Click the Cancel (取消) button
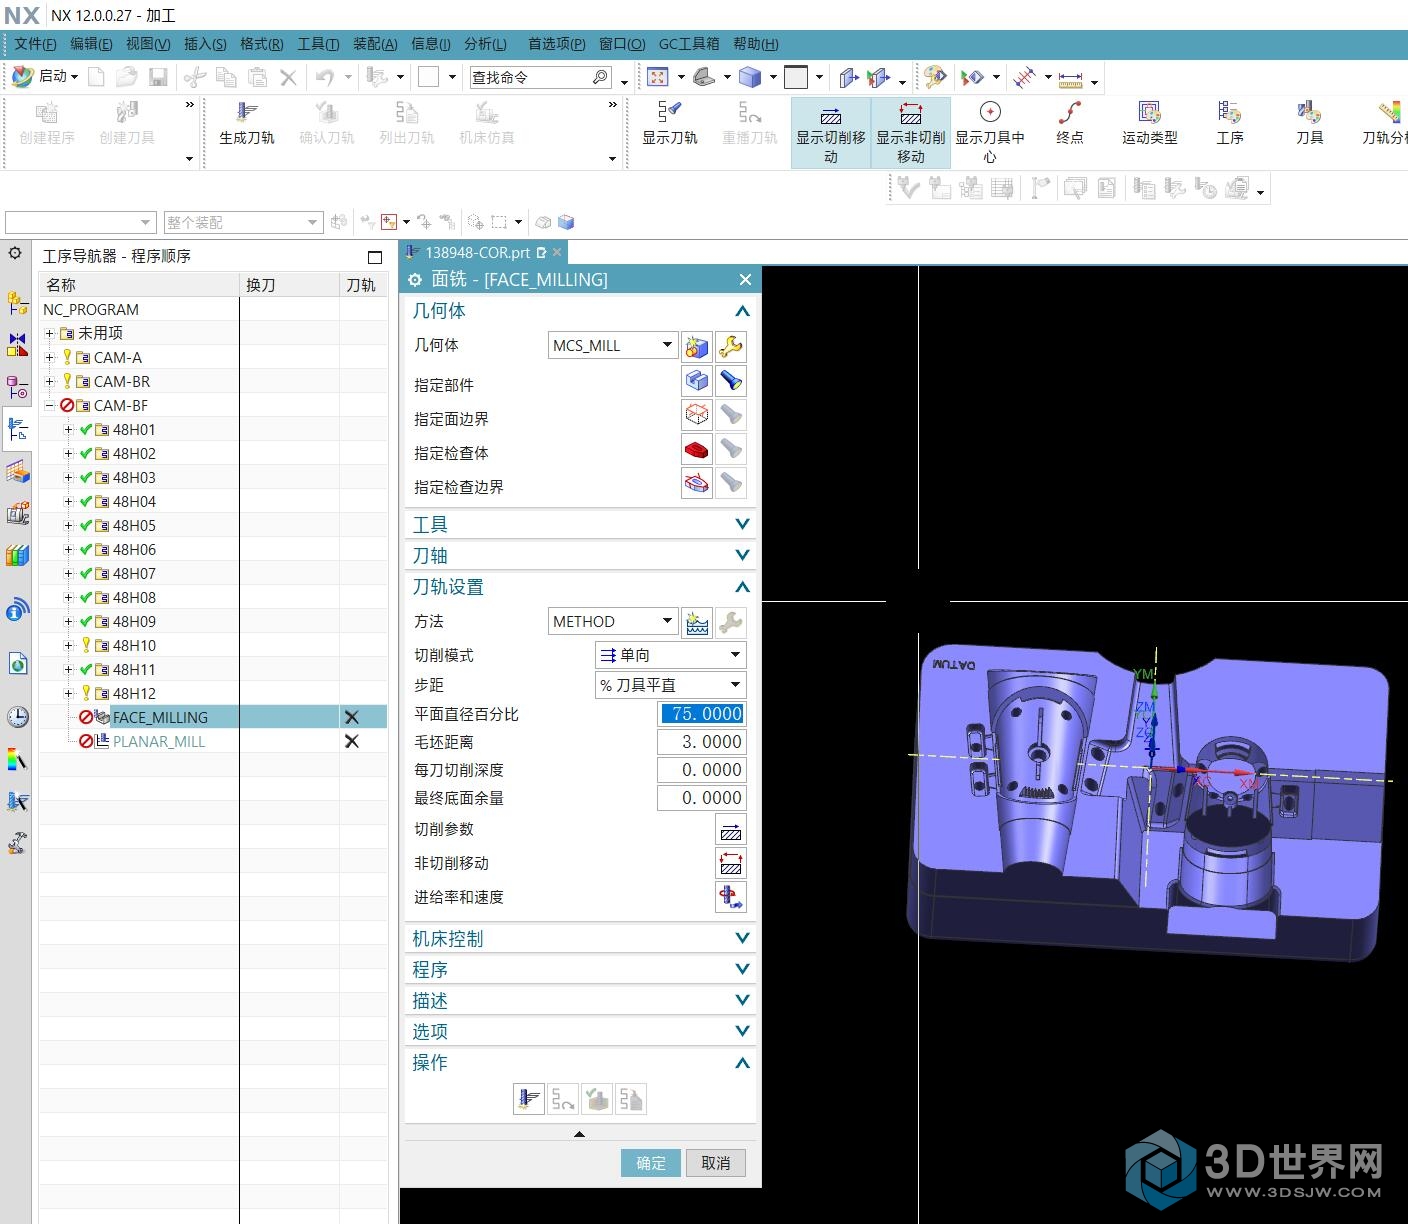Image resolution: width=1408 pixels, height=1224 pixels. tap(716, 1163)
